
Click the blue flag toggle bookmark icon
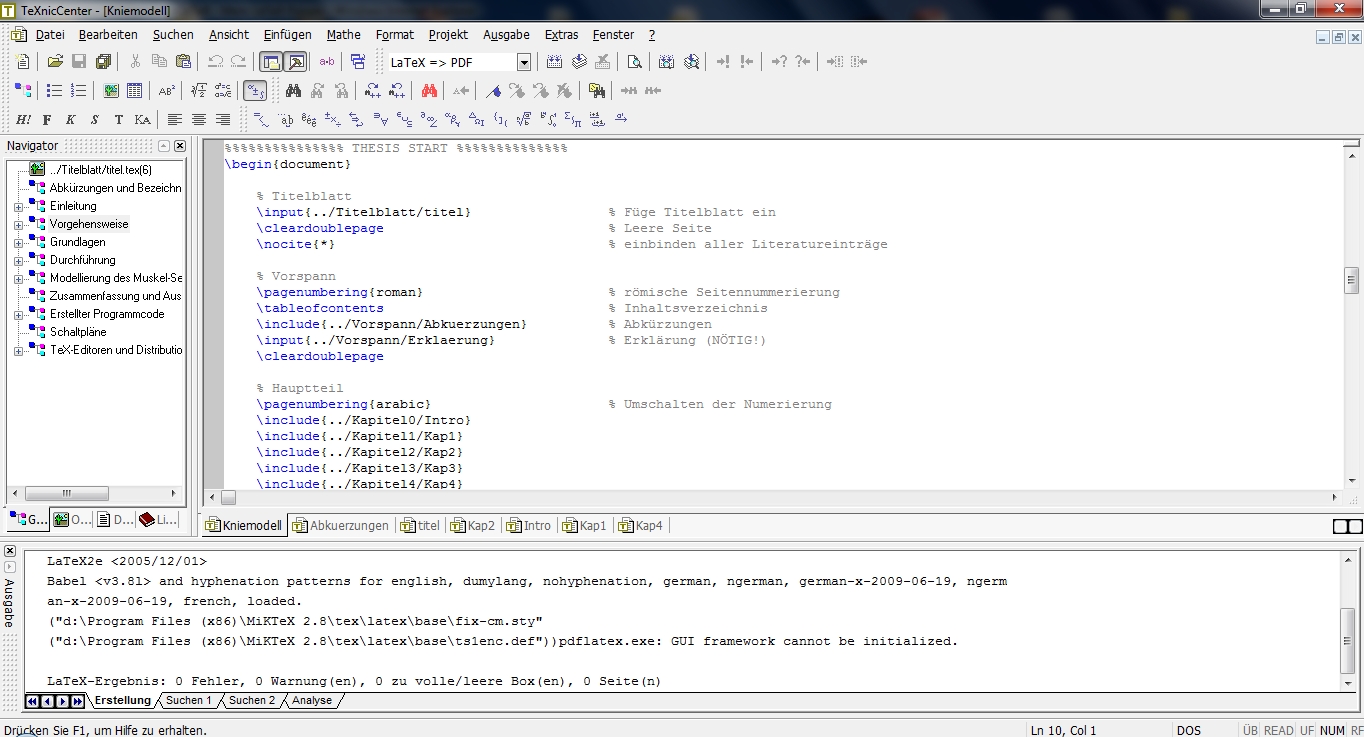(493, 91)
